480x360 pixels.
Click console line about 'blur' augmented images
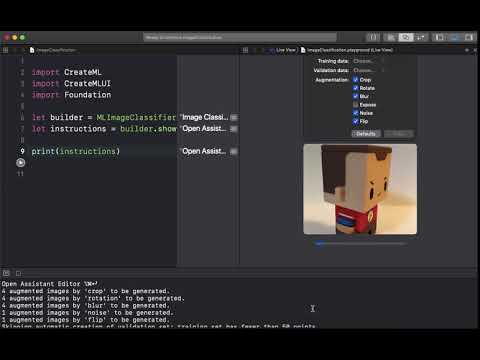click(86, 306)
